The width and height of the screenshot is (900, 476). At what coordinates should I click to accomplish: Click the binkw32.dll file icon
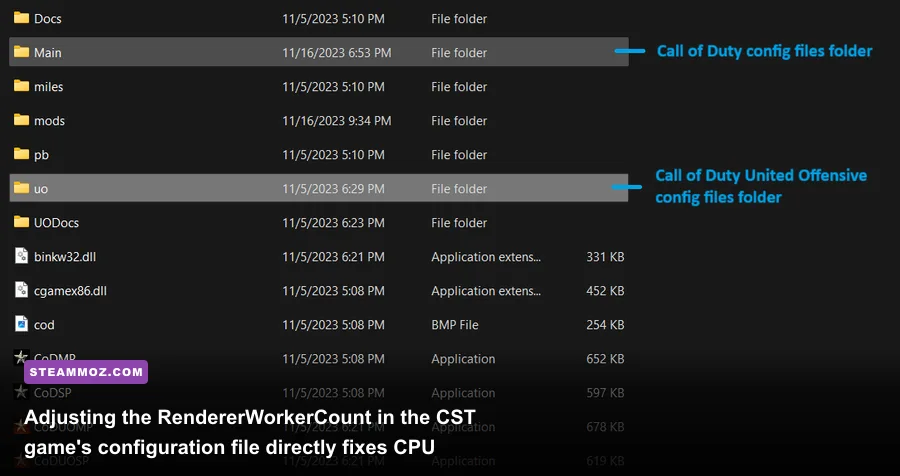(x=21, y=256)
